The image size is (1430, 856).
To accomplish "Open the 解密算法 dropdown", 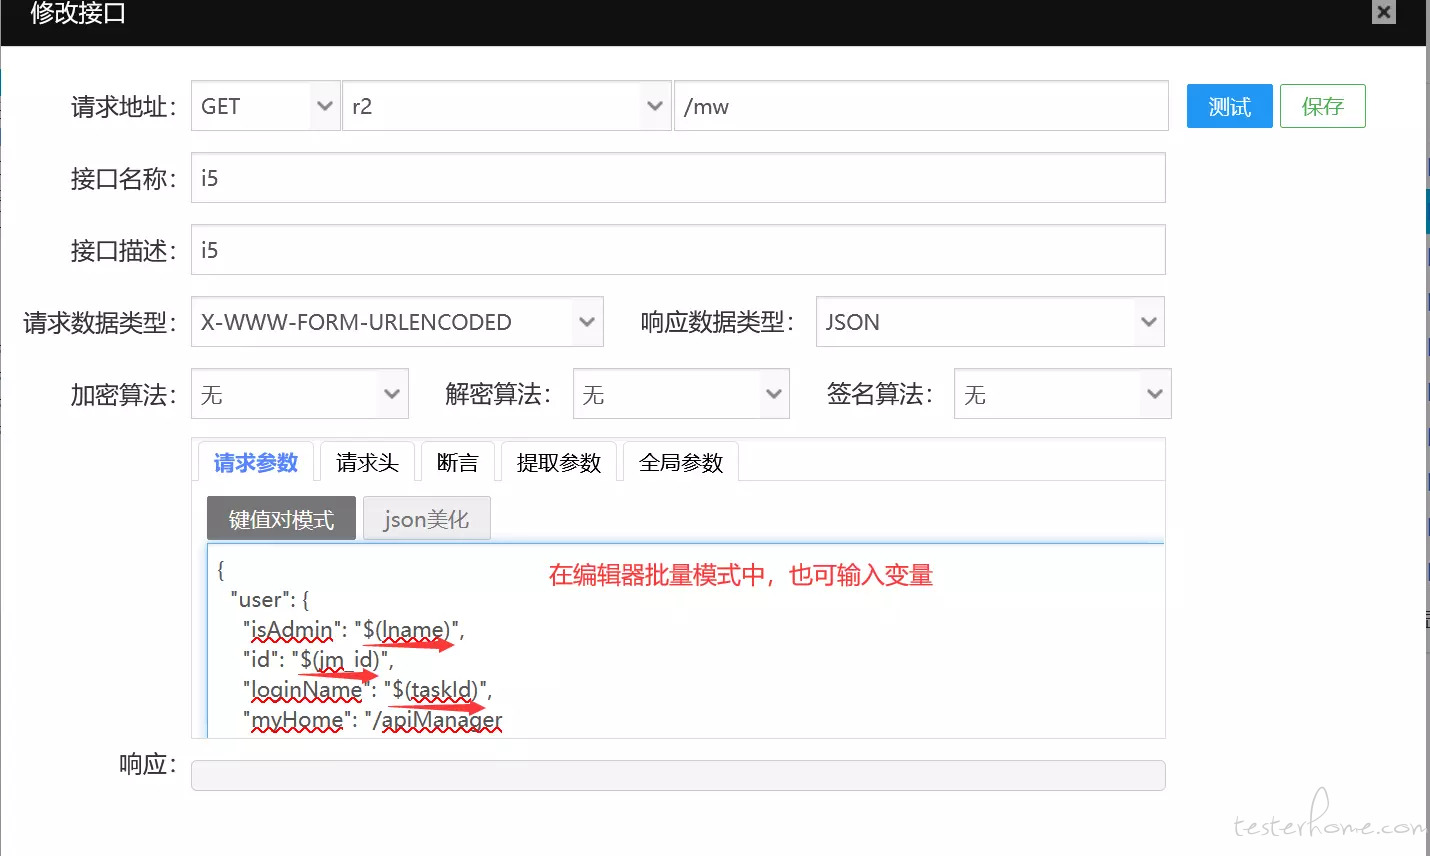I will tap(681, 394).
